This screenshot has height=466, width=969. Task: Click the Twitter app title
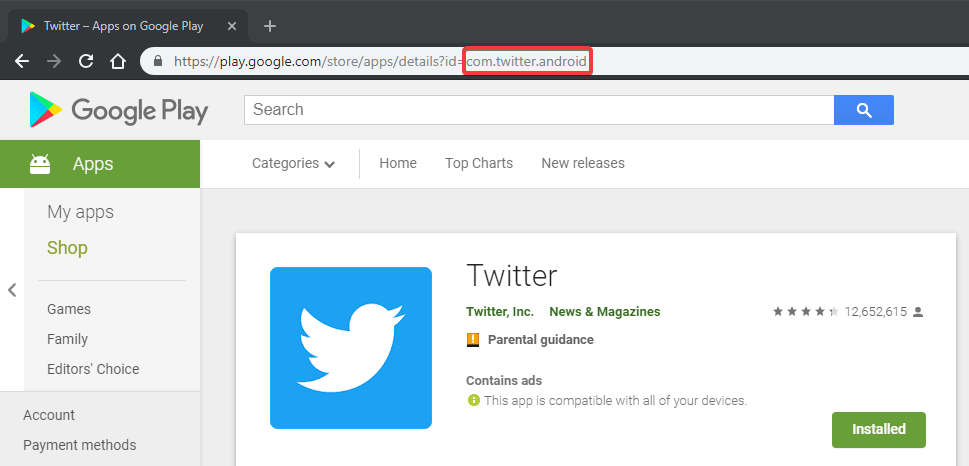512,276
